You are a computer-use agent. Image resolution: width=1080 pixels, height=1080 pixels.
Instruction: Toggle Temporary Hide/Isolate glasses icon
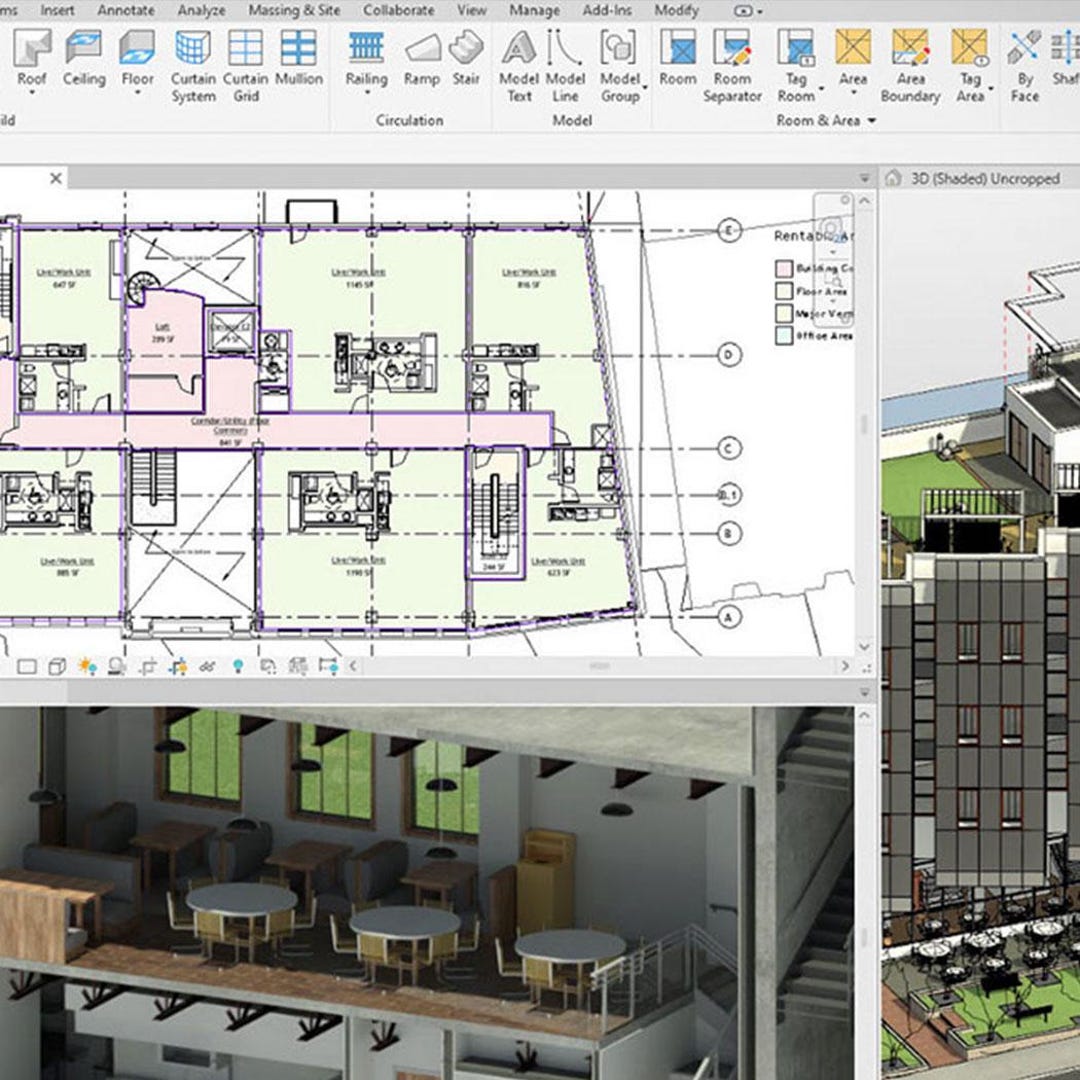207,666
